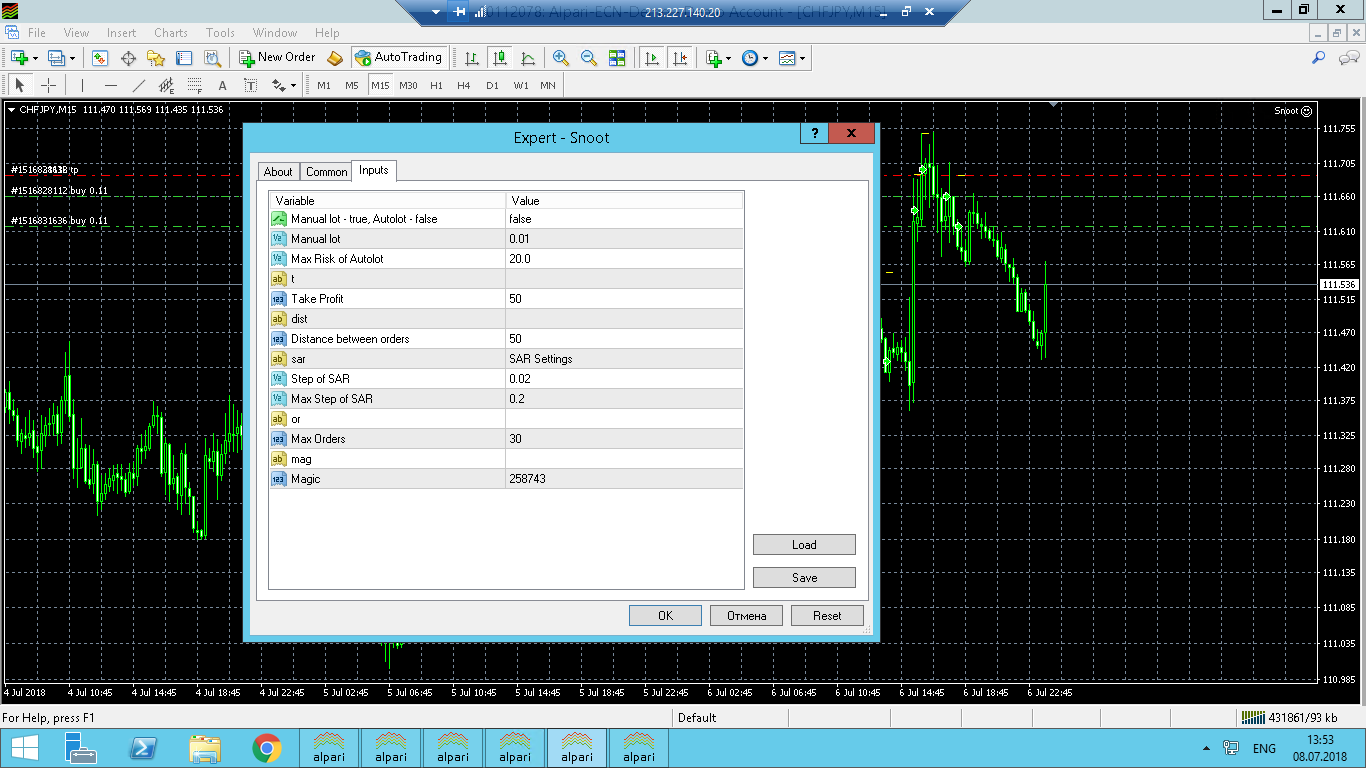Image resolution: width=1366 pixels, height=768 pixels.
Task: Open the Charts menu
Action: click(171, 33)
